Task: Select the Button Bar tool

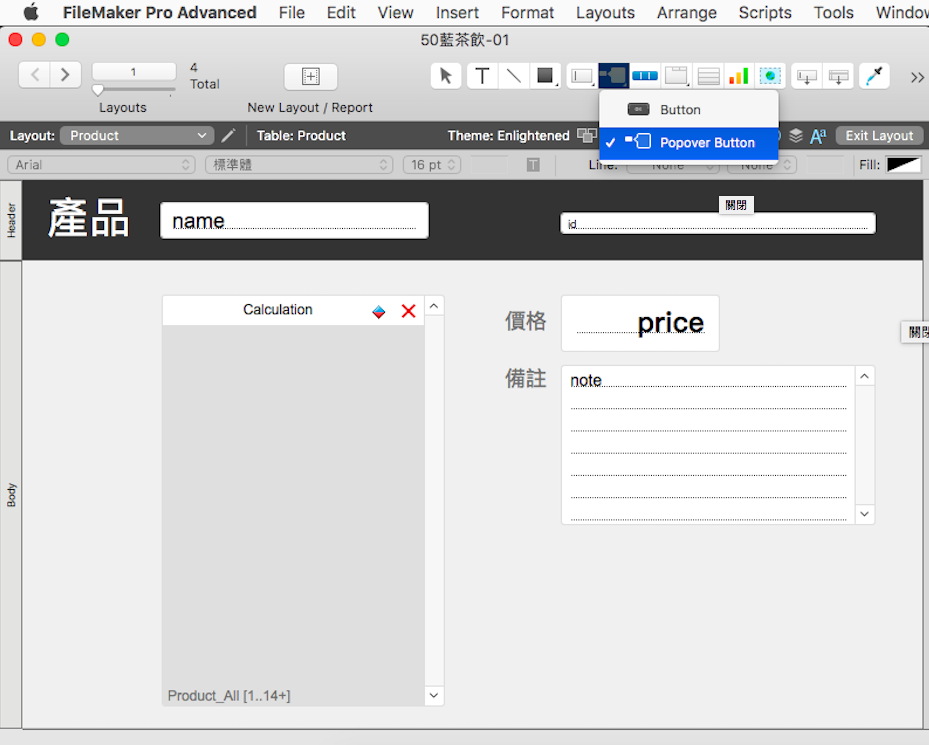Action: 645,76
